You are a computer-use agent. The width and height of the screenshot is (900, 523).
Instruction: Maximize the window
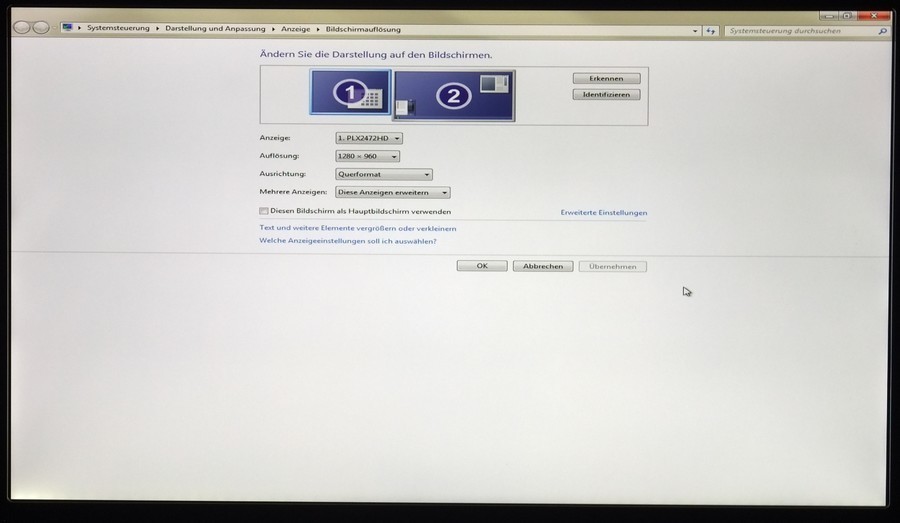[847, 16]
